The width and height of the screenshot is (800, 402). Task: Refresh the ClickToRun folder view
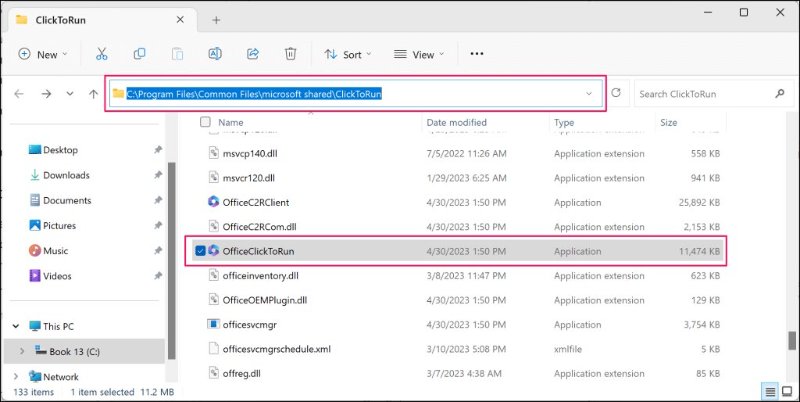pos(616,93)
